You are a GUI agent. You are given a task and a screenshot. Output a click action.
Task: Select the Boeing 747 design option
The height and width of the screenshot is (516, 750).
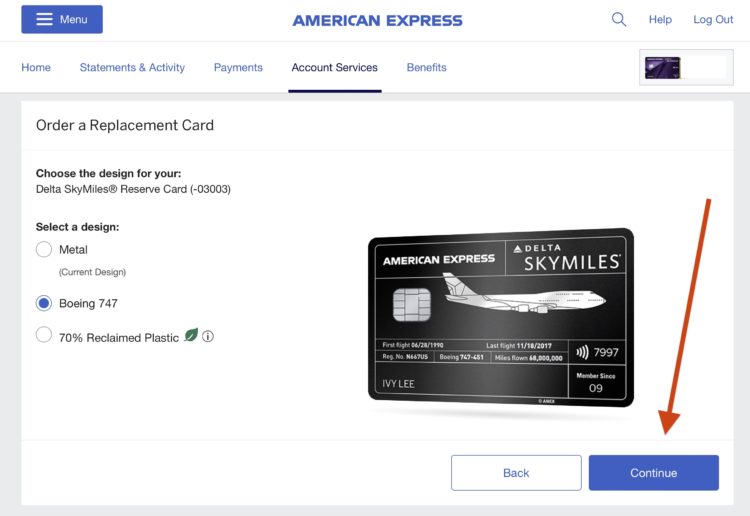44,303
